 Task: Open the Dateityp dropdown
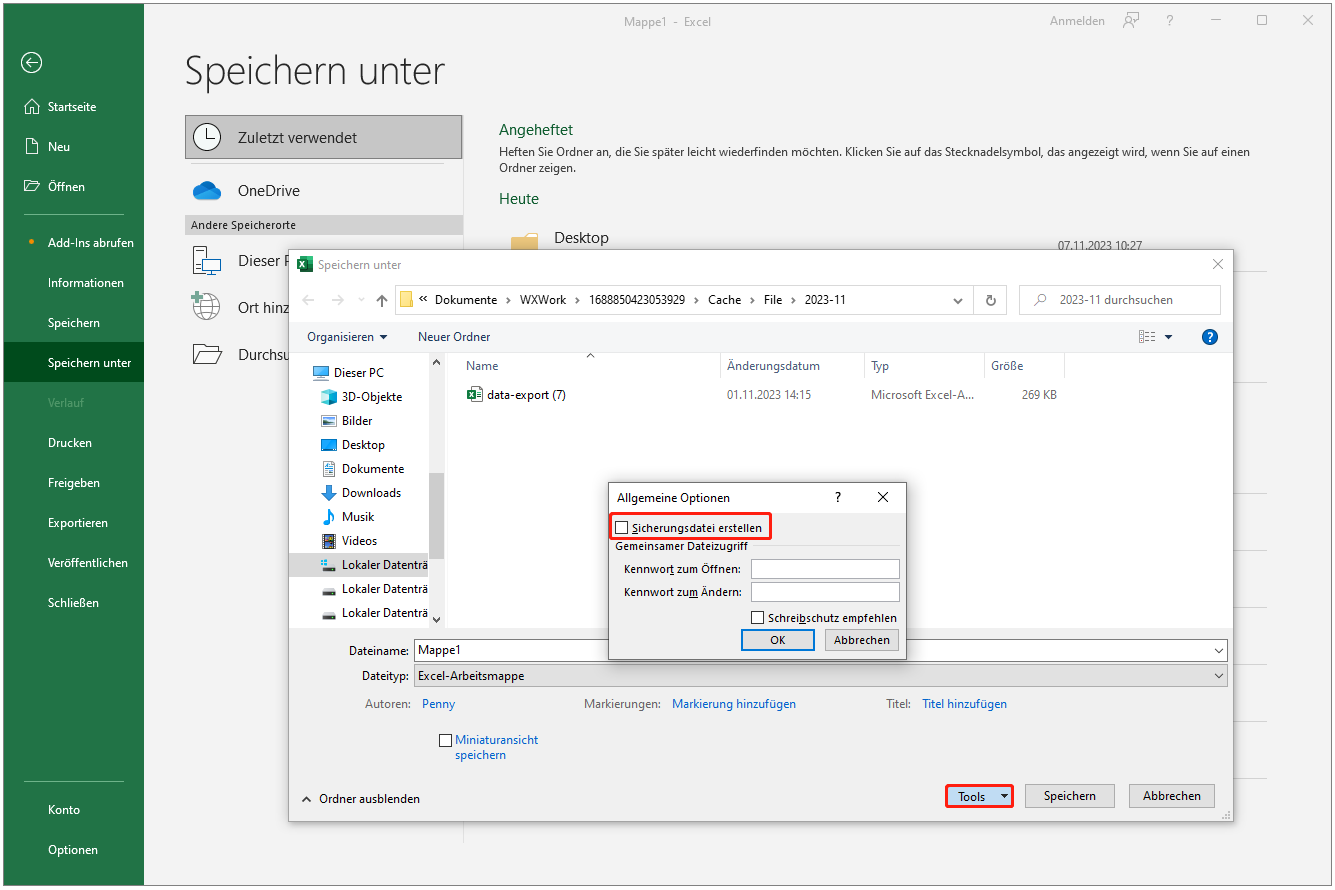click(x=820, y=676)
